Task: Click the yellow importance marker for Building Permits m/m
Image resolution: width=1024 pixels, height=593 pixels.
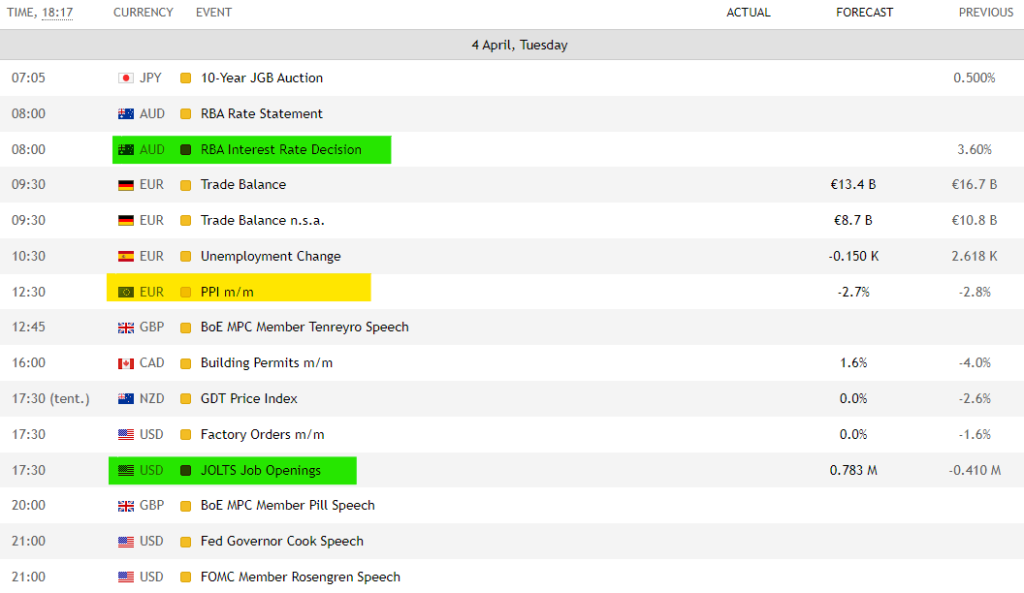Action: (x=185, y=363)
